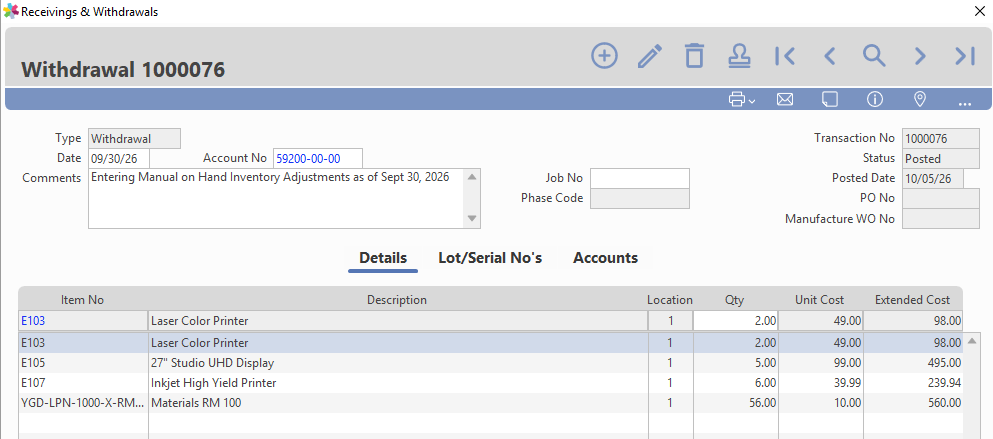The image size is (993, 439).
Task: Jump to the first record arrow
Action: [x=785, y=56]
